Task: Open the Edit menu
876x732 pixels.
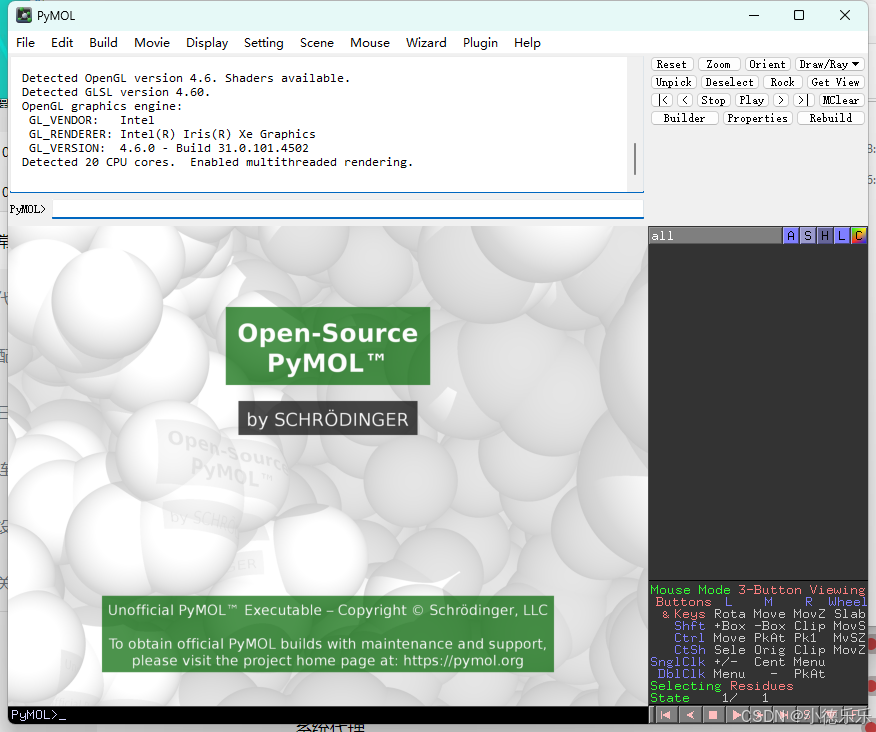Action: (x=62, y=43)
